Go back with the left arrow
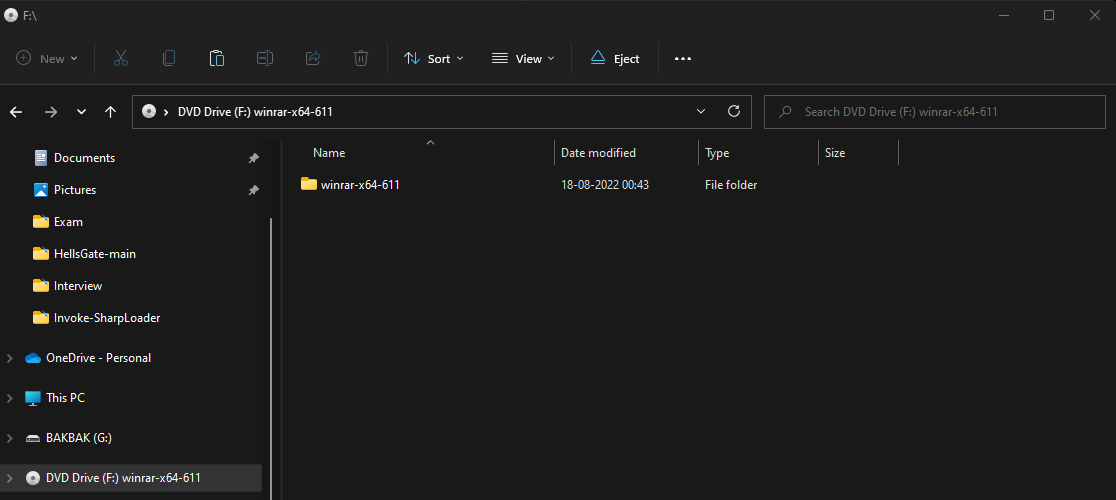The image size is (1116, 500). pyautogui.click(x=16, y=112)
